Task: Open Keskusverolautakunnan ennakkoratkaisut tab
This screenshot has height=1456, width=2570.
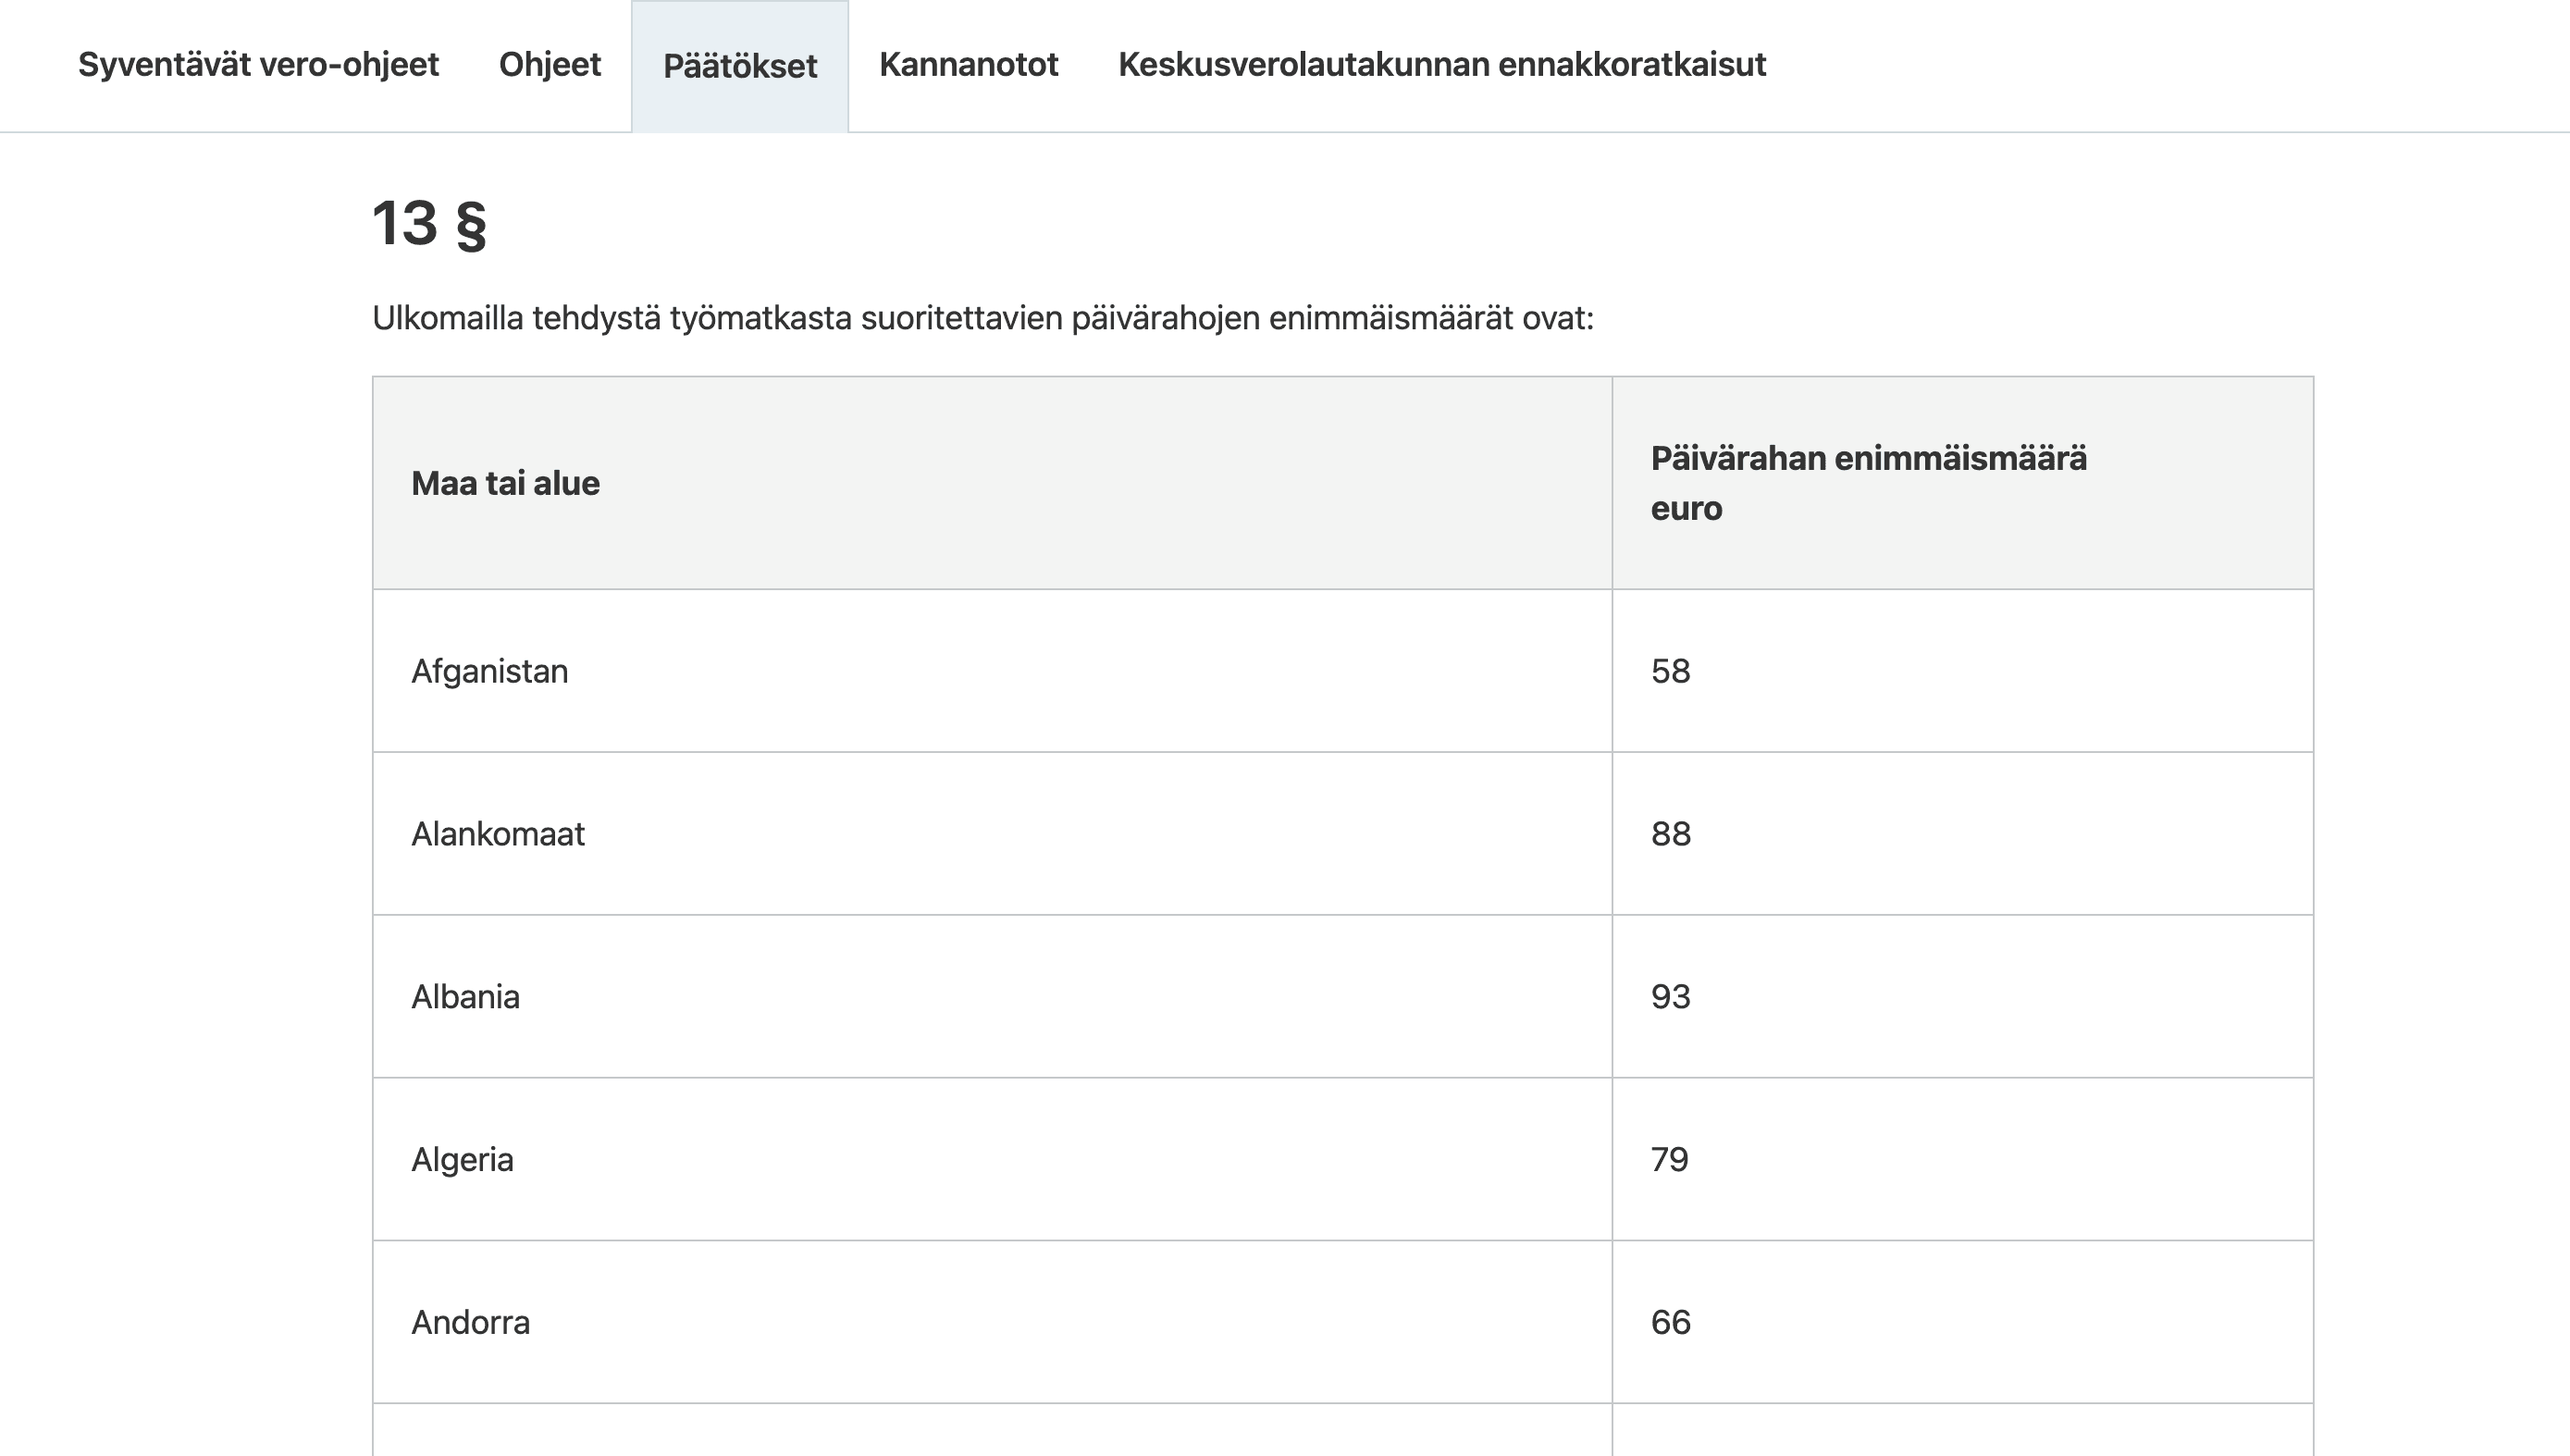Action: (1442, 65)
